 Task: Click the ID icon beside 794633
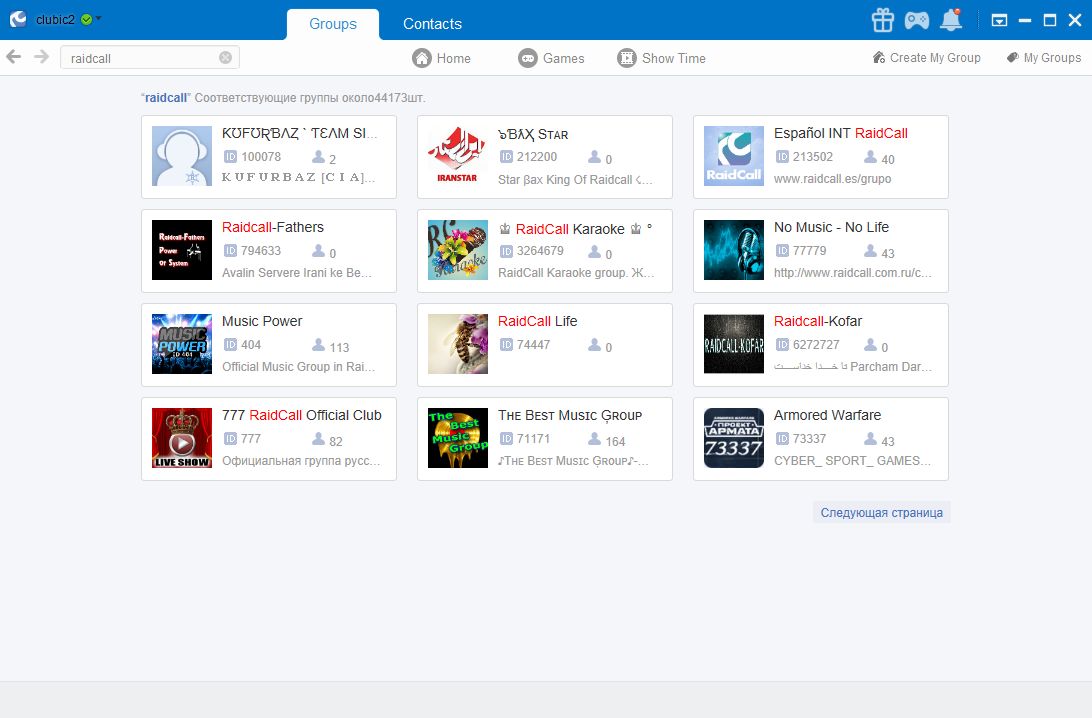(231, 251)
